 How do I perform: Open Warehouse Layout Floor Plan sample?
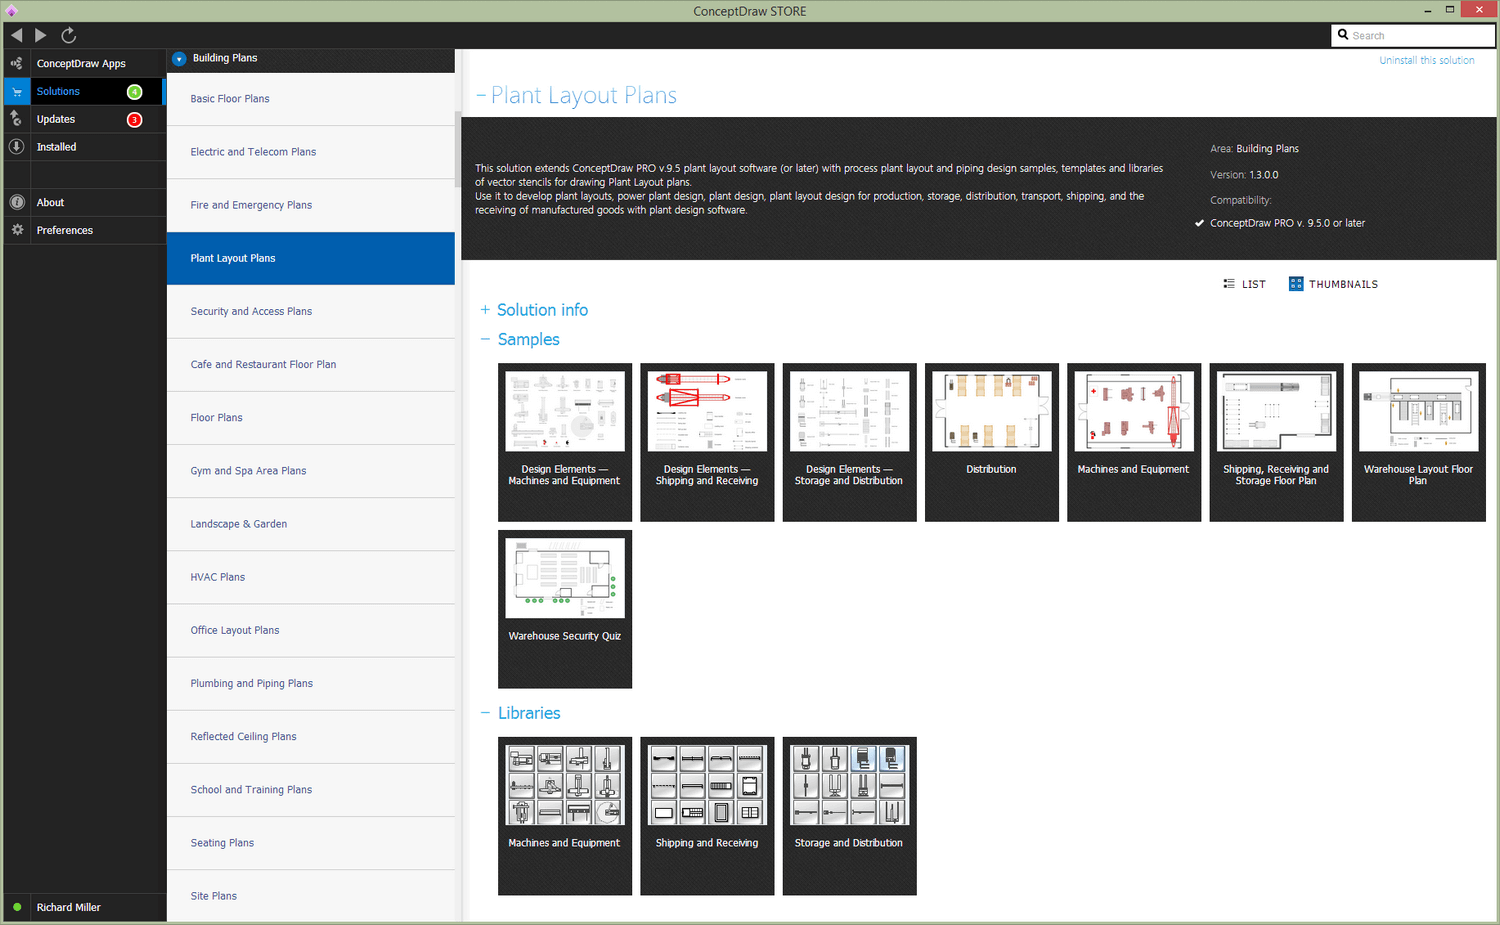pyautogui.click(x=1419, y=442)
